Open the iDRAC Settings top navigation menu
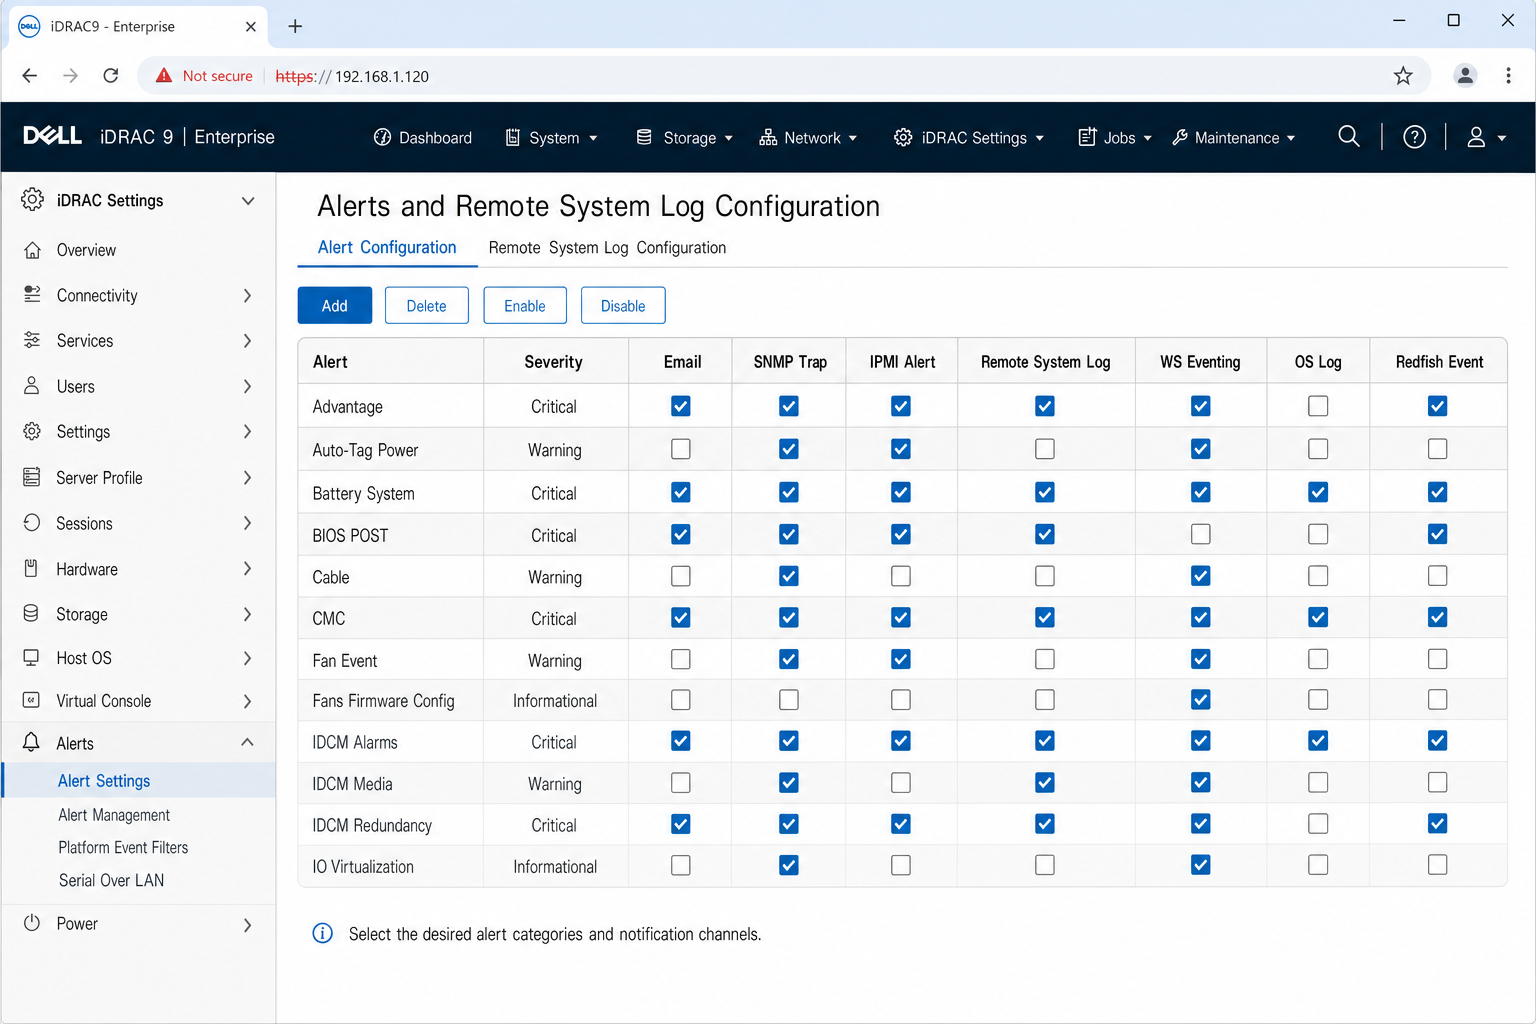 [x=969, y=137]
